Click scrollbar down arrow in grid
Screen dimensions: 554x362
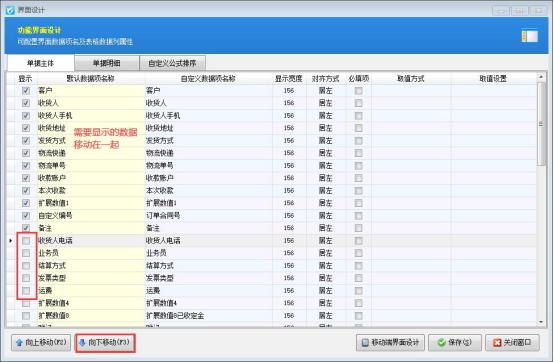pos(541,322)
